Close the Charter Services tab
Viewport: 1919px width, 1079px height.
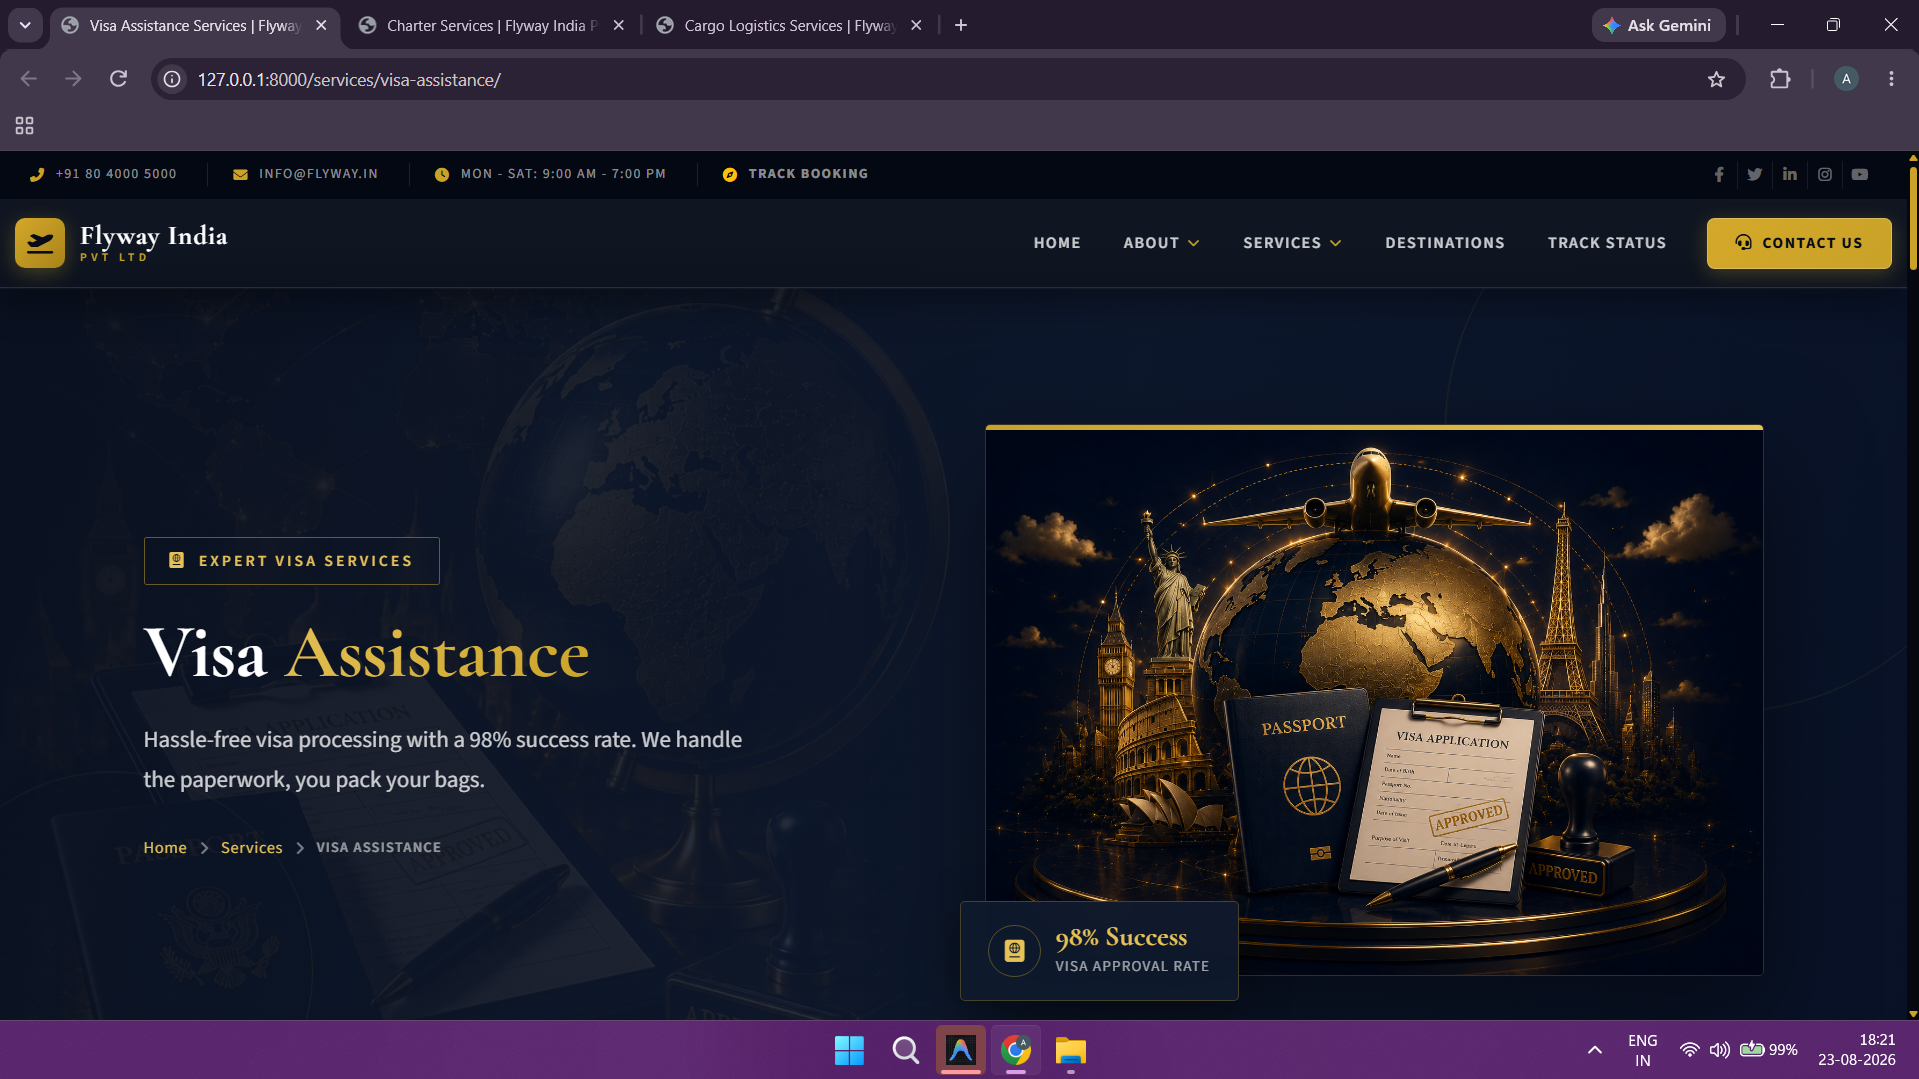coord(619,25)
